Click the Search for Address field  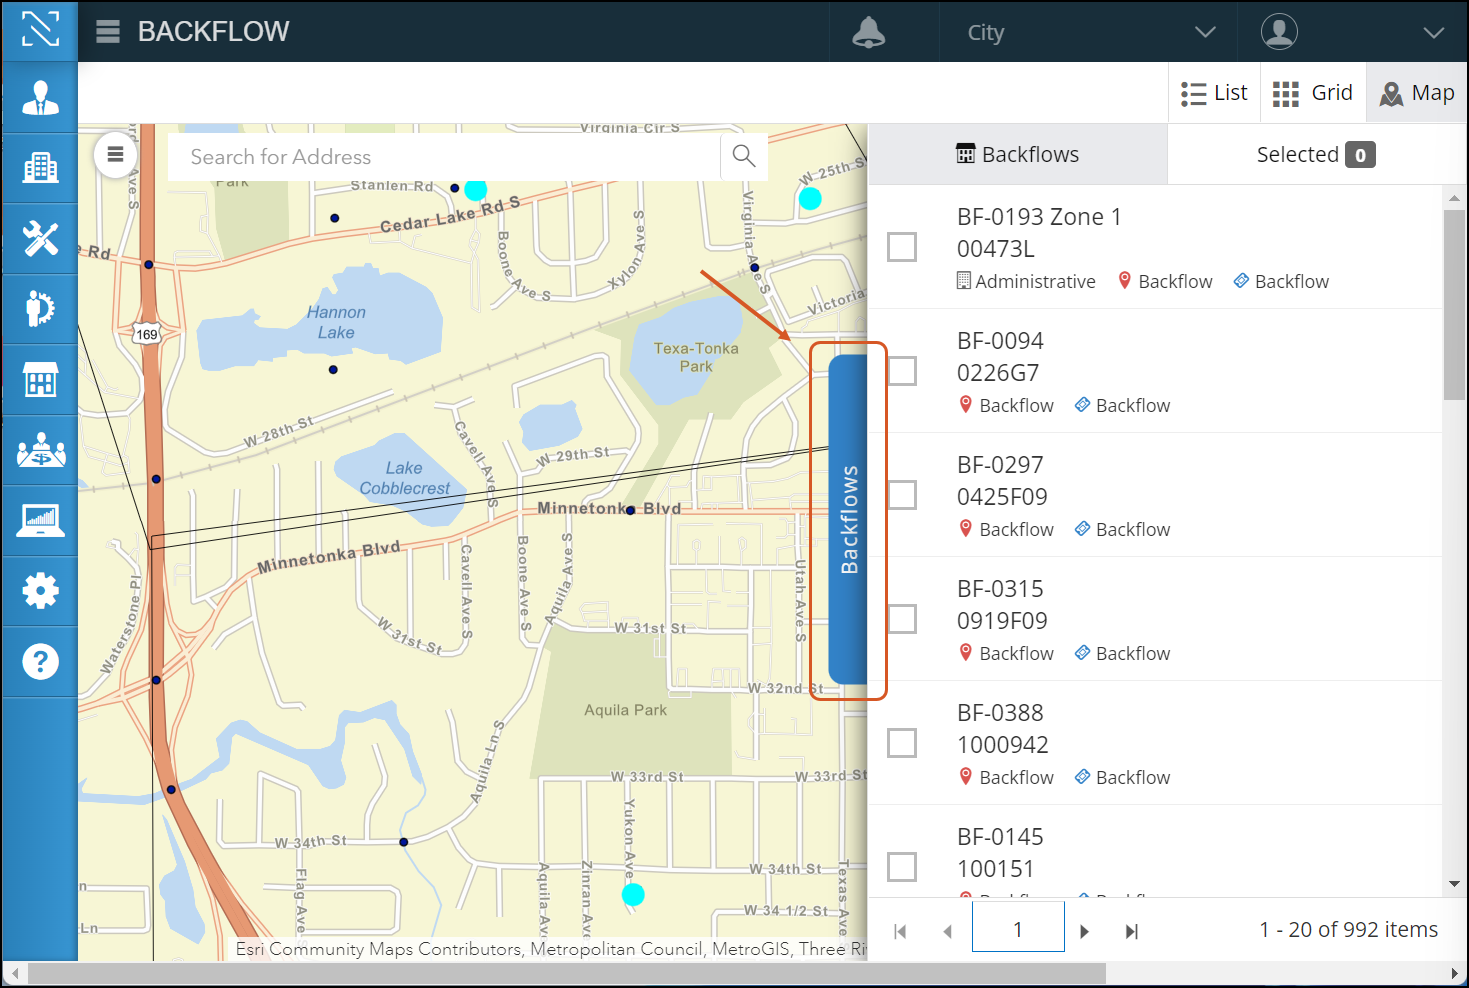tap(445, 157)
